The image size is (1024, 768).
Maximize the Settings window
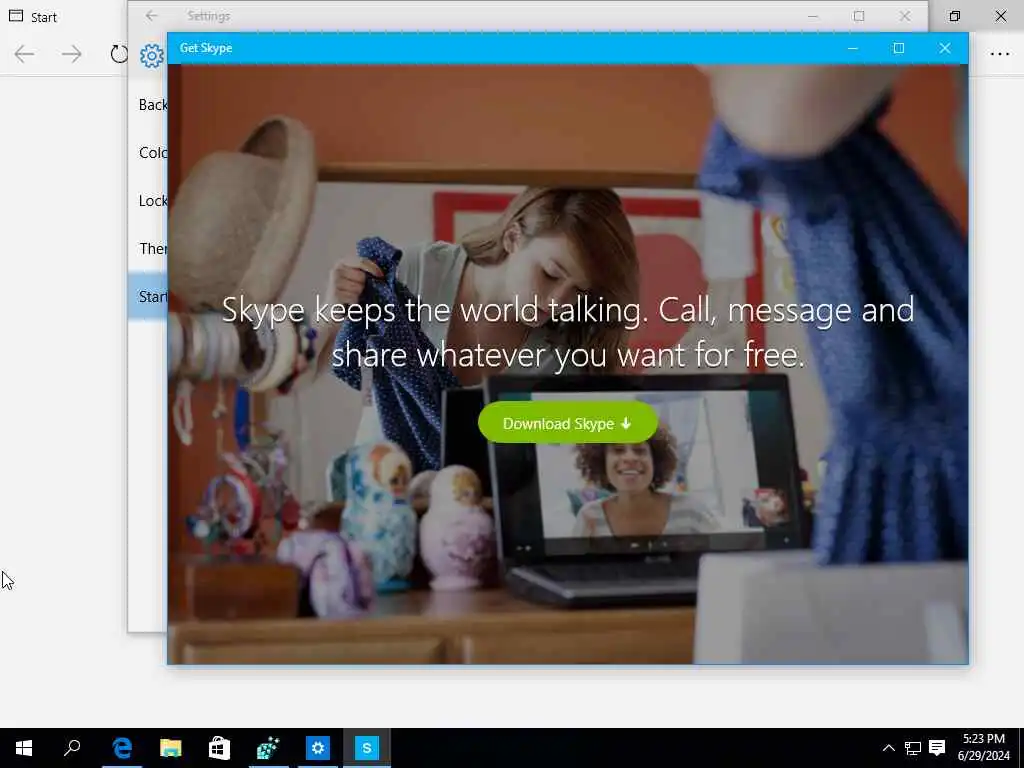pyautogui.click(x=858, y=16)
